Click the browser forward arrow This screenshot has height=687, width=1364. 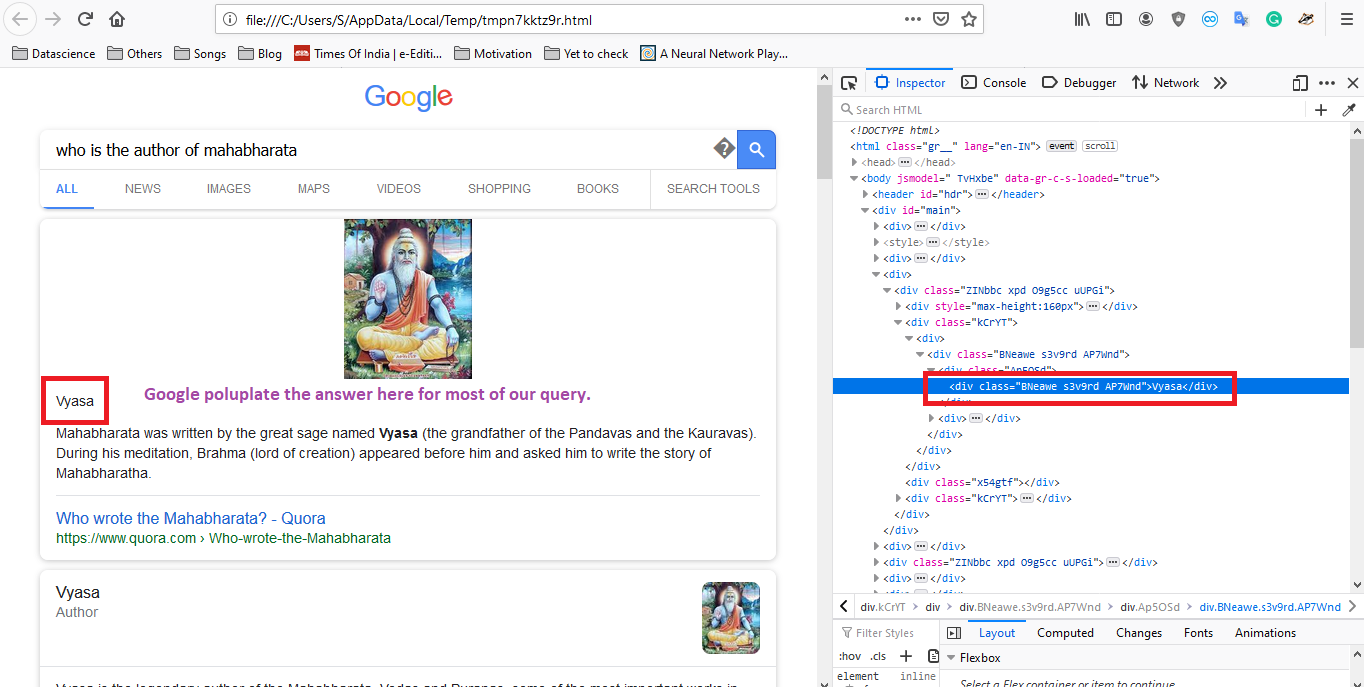(x=53, y=19)
